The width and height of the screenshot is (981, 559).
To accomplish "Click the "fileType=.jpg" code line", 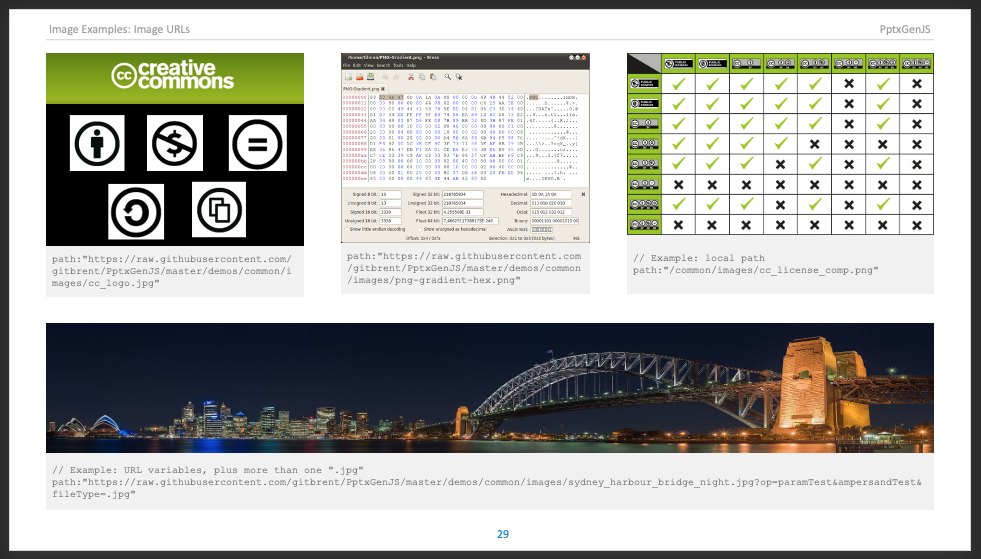I will pos(94,495).
